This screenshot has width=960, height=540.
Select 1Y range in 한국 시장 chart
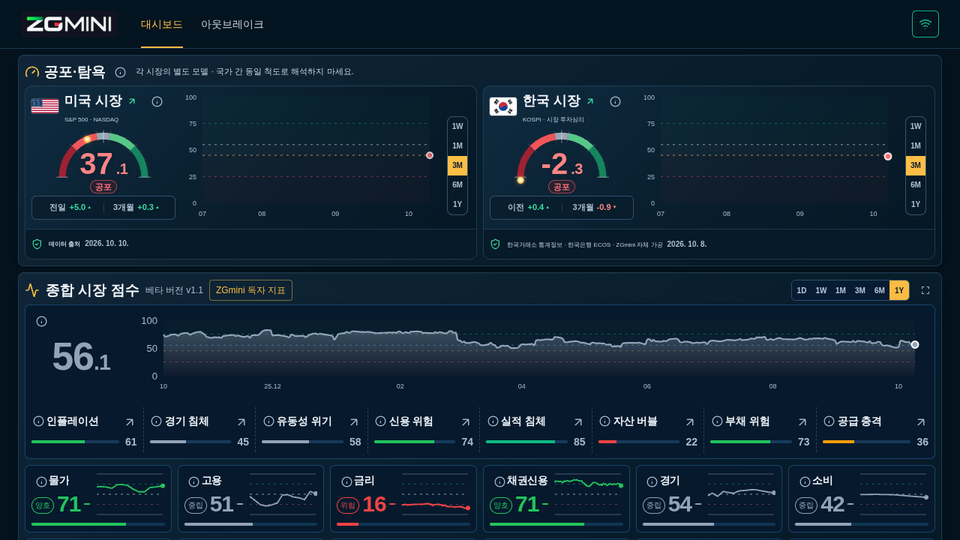coord(915,204)
